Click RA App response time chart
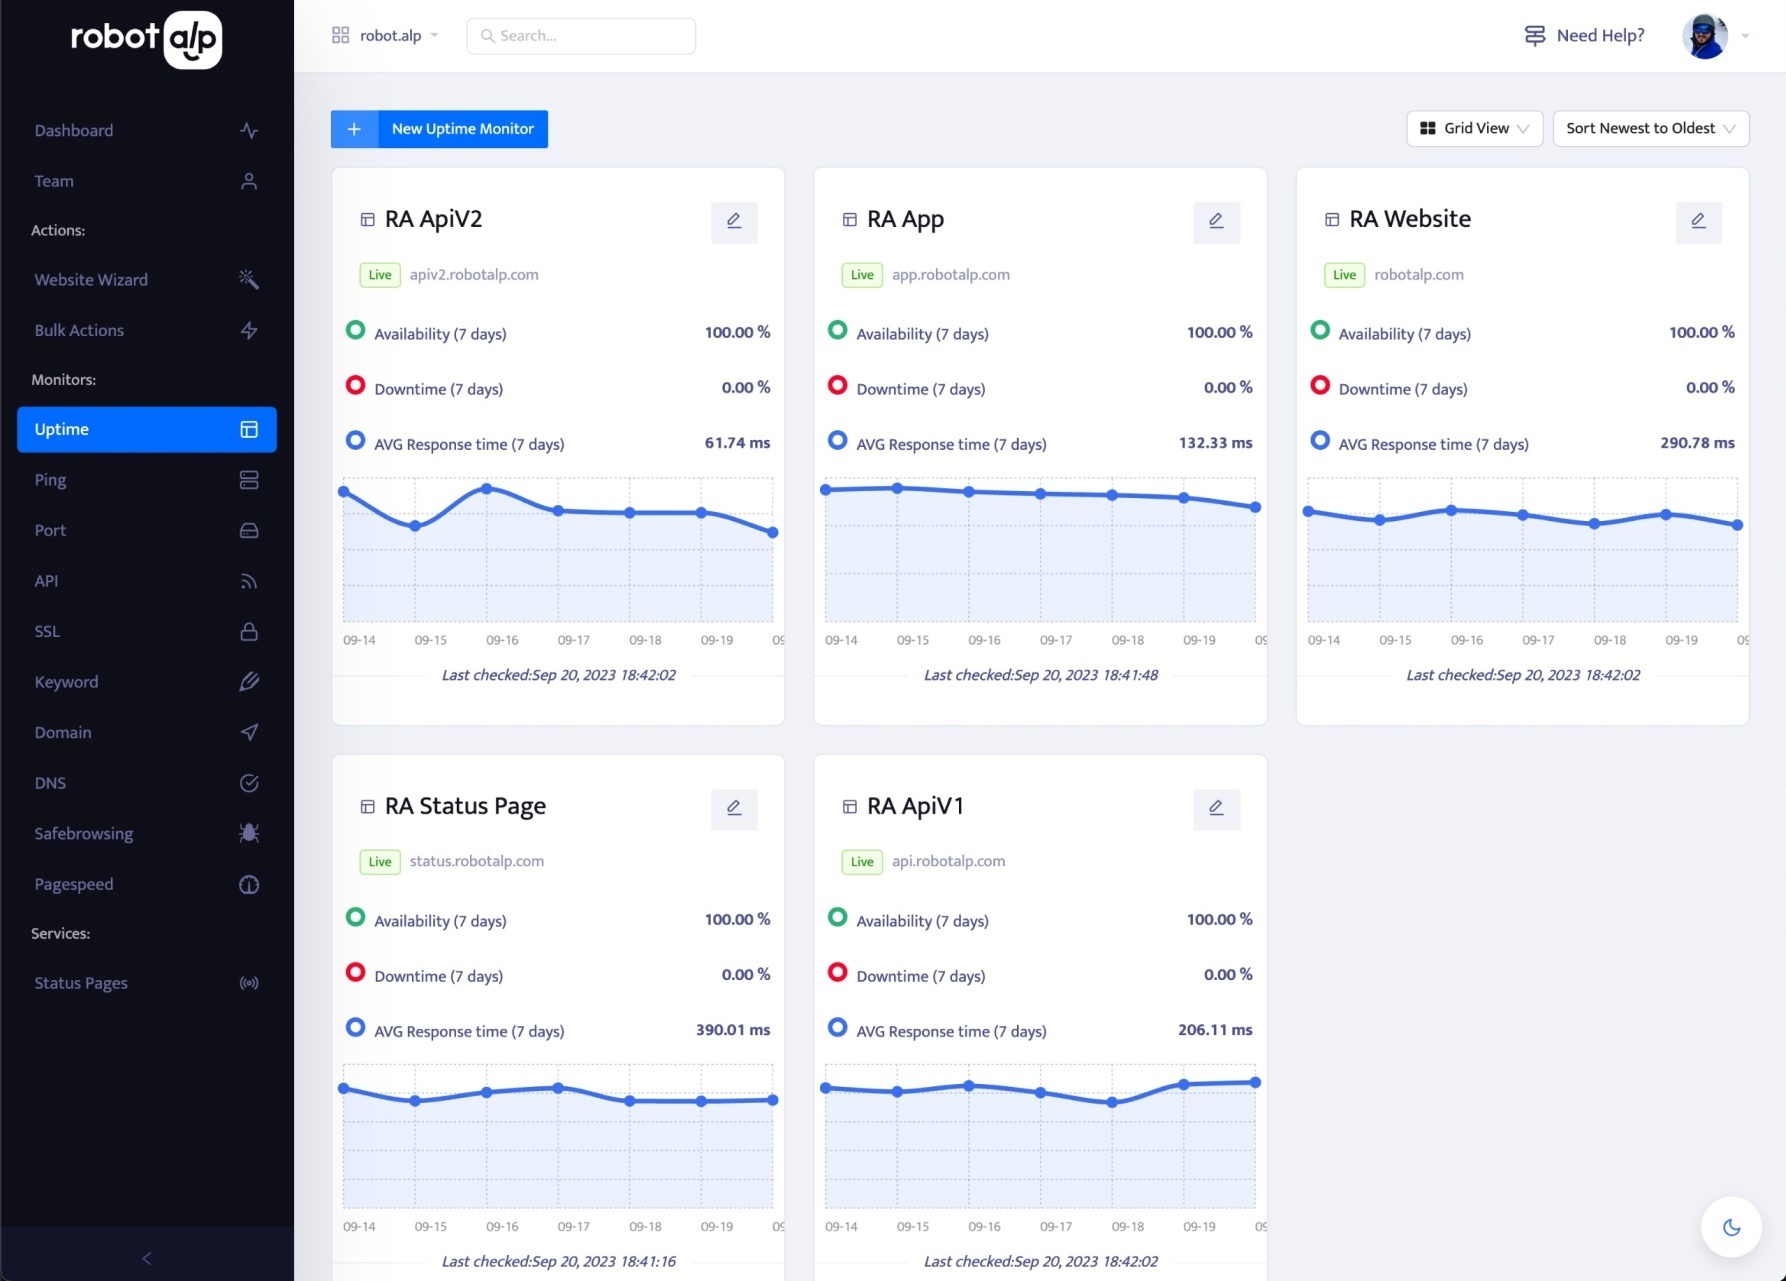 (1040, 550)
